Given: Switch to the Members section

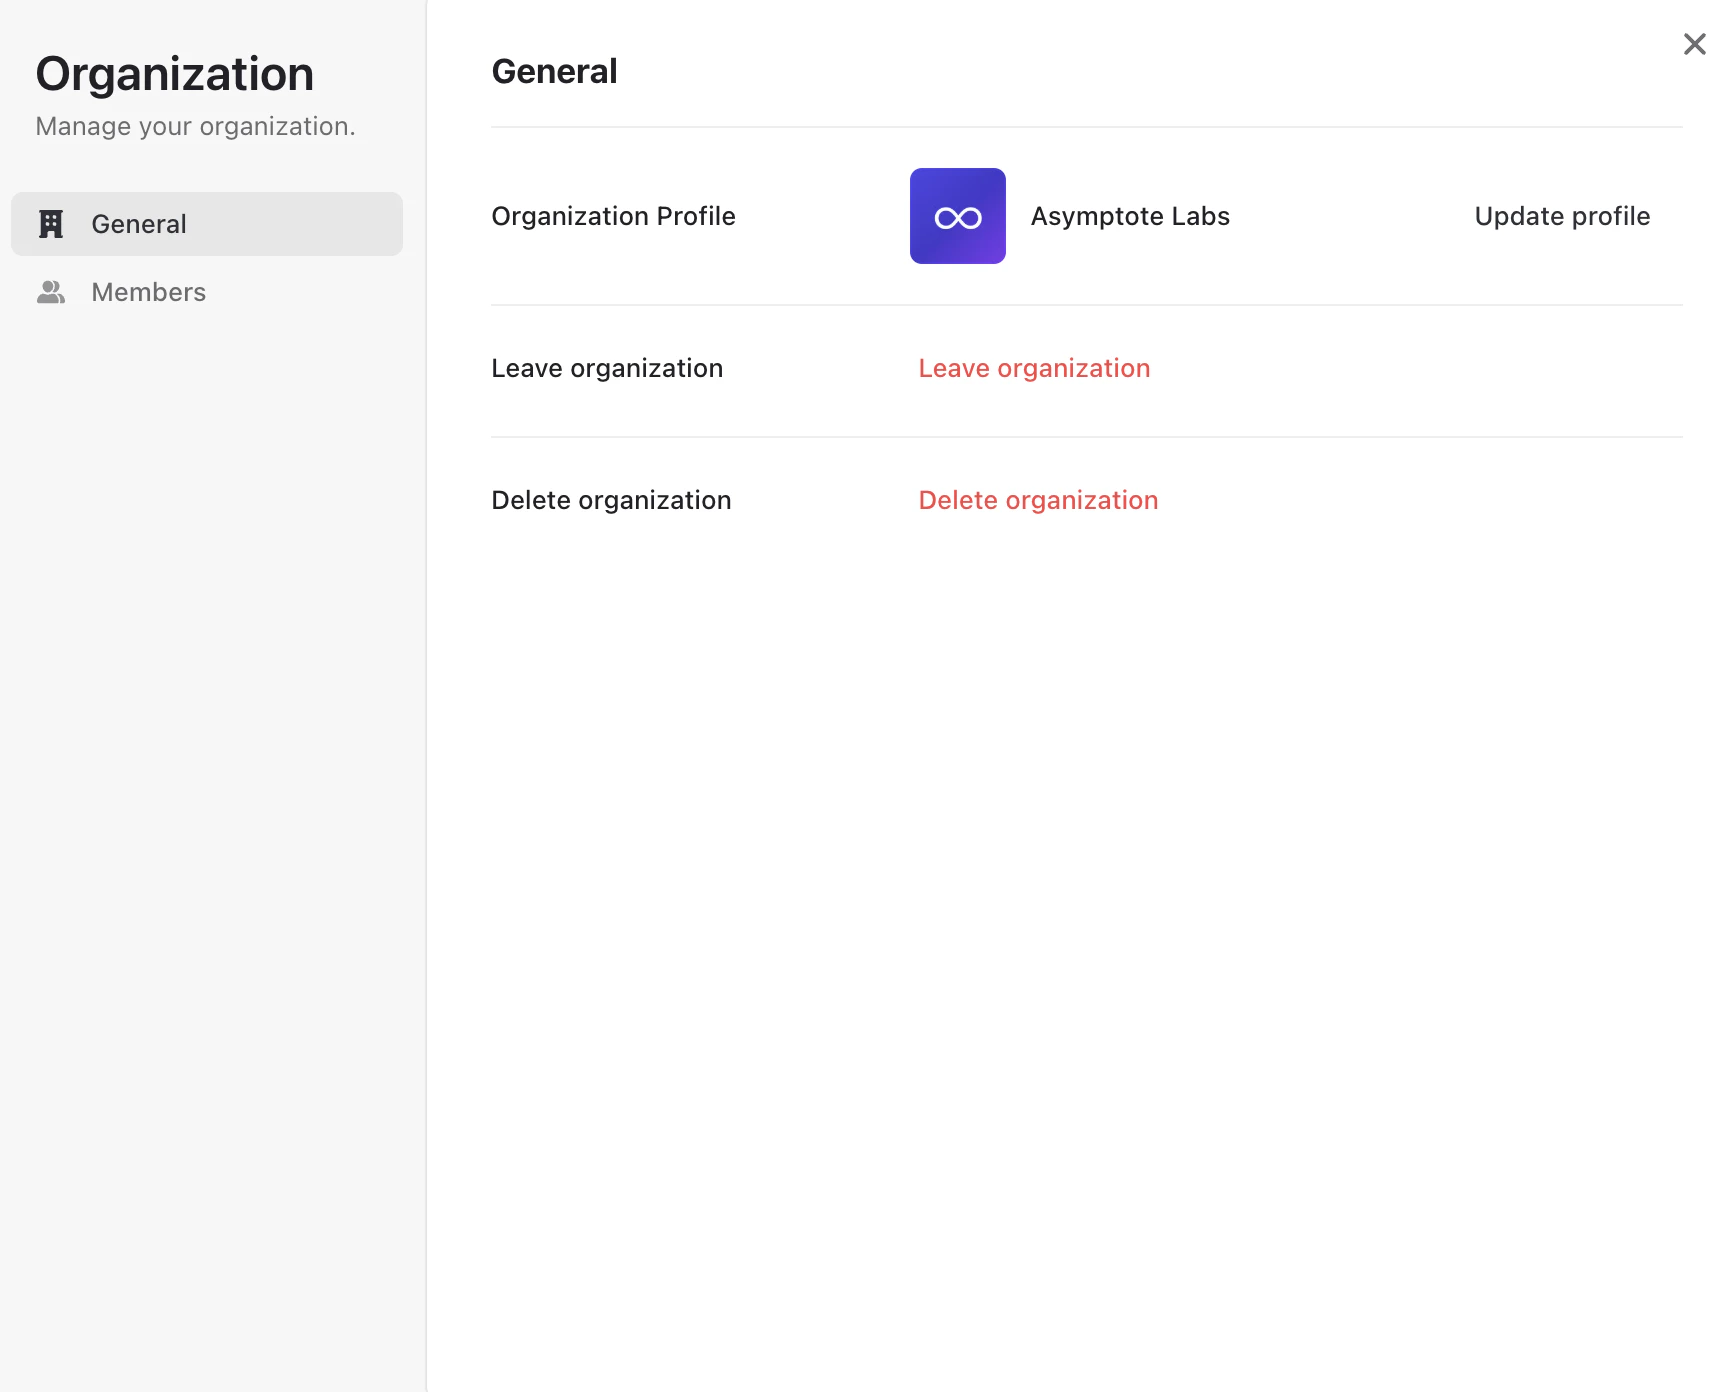Looking at the screenshot, I should (147, 291).
